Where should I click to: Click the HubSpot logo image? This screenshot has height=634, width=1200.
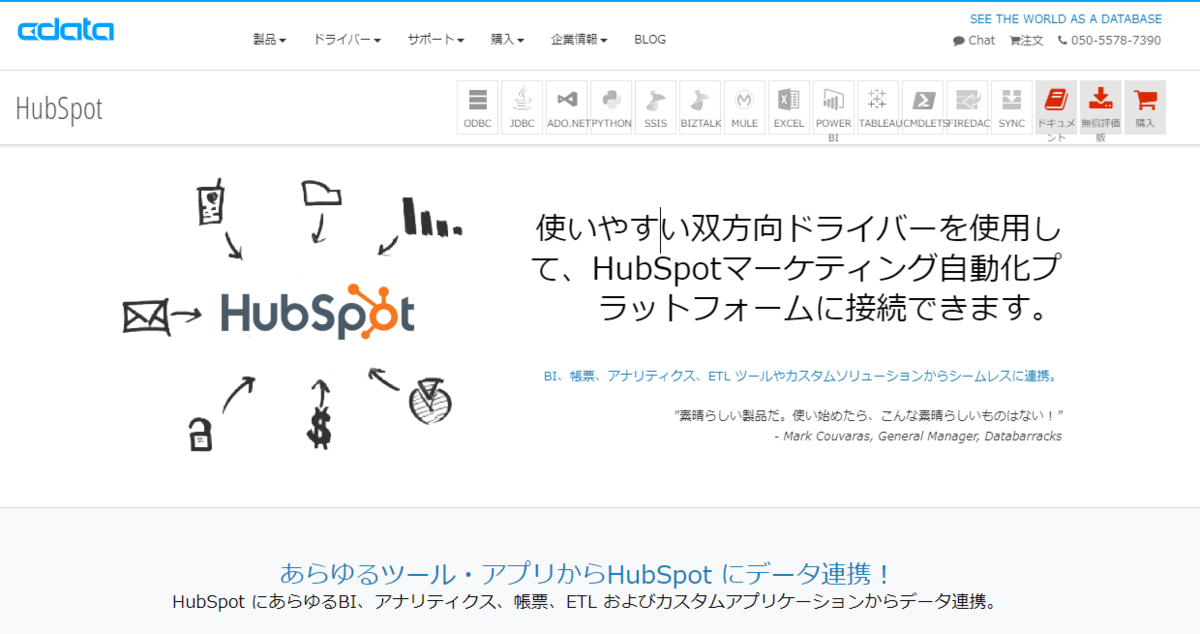[318, 312]
